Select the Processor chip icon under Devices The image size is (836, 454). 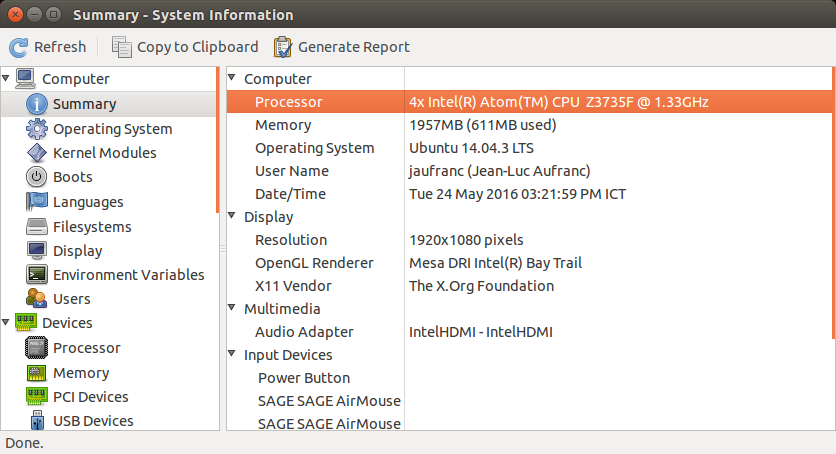pos(36,348)
